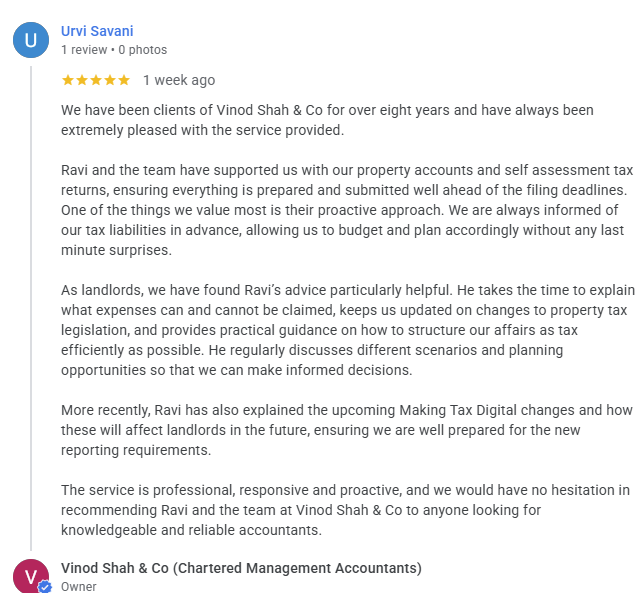Click the "0 photos" count text
This screenshot has height=593, width=642.
pyautogui.click(x=143, y=50)
